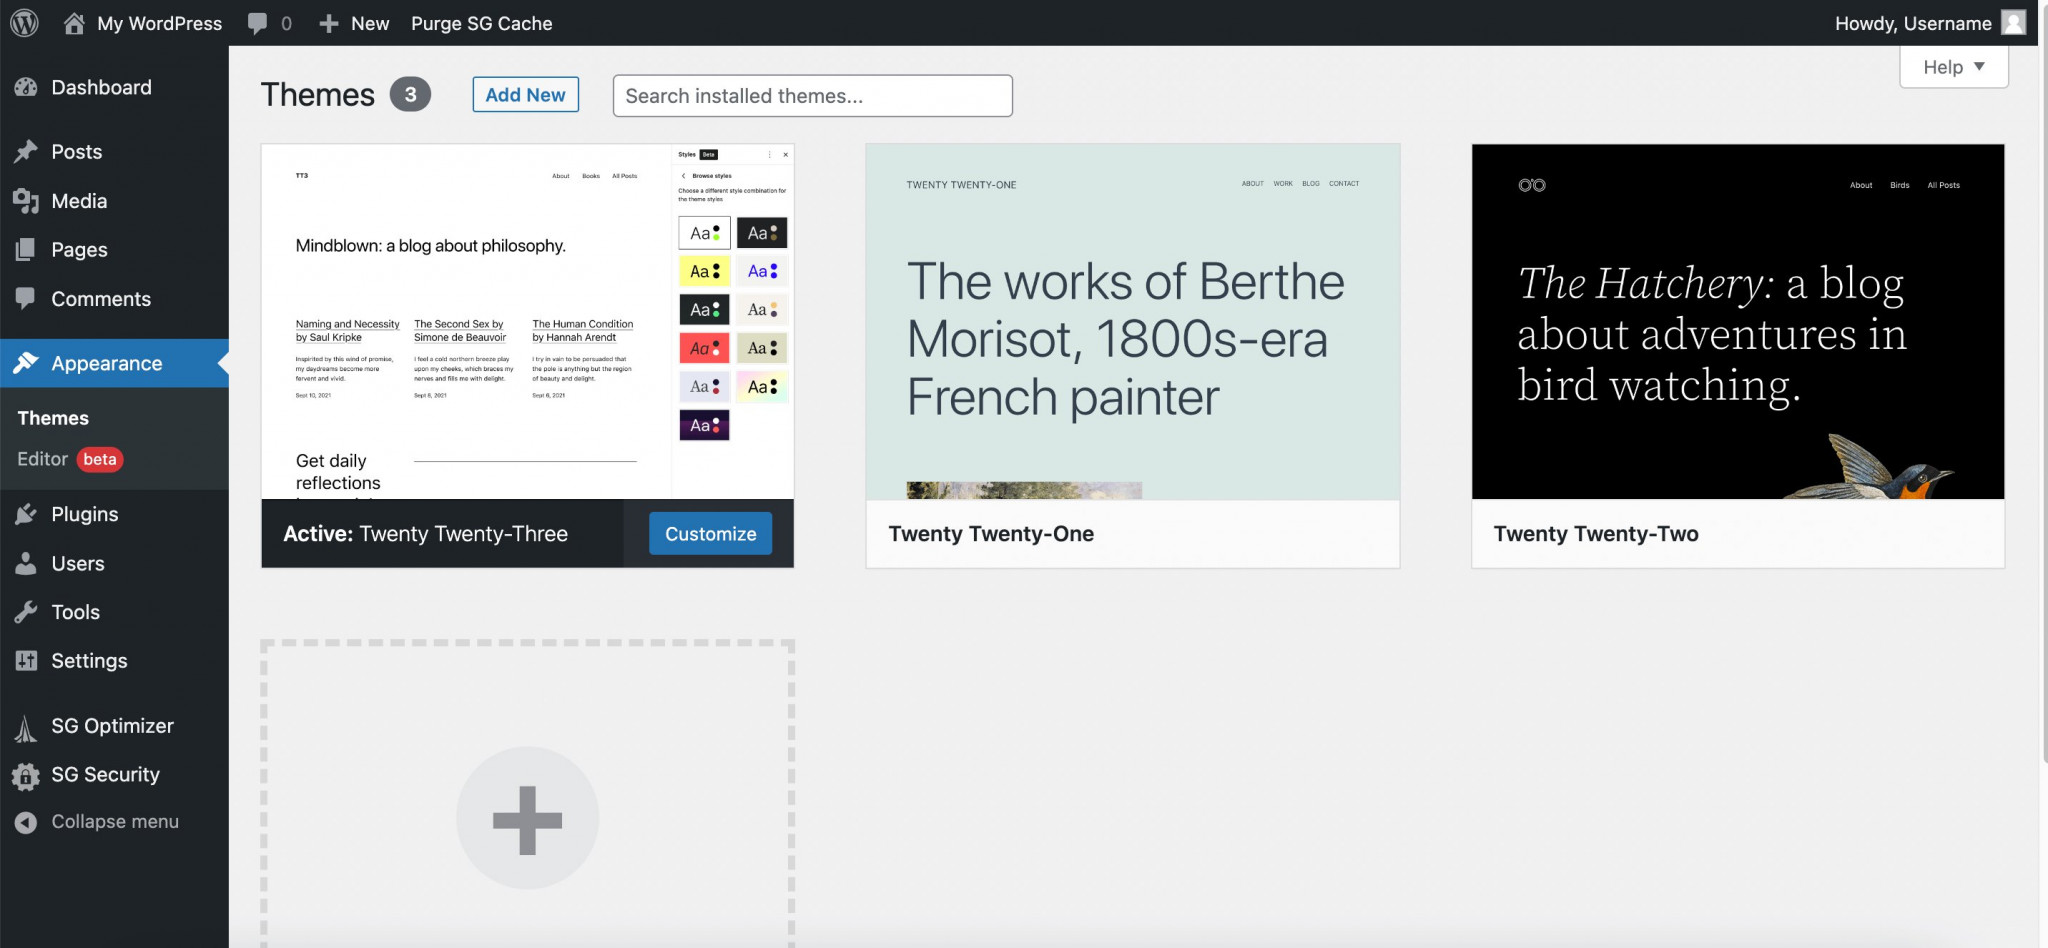The height and width of the screenshot is (948, 2048).
Task: Click the Add New button
Action: tap(525, 95)
